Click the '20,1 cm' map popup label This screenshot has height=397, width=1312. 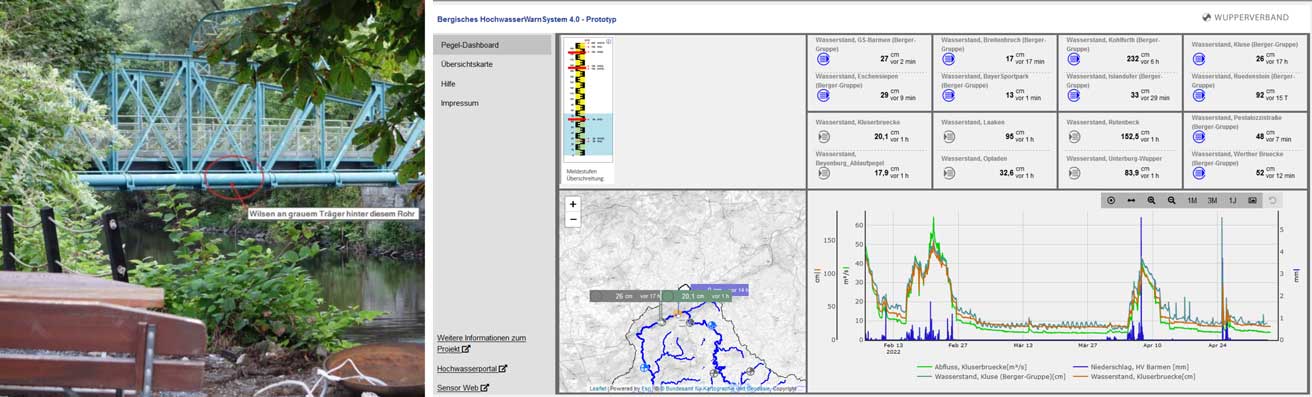click(x=697, y=296)
